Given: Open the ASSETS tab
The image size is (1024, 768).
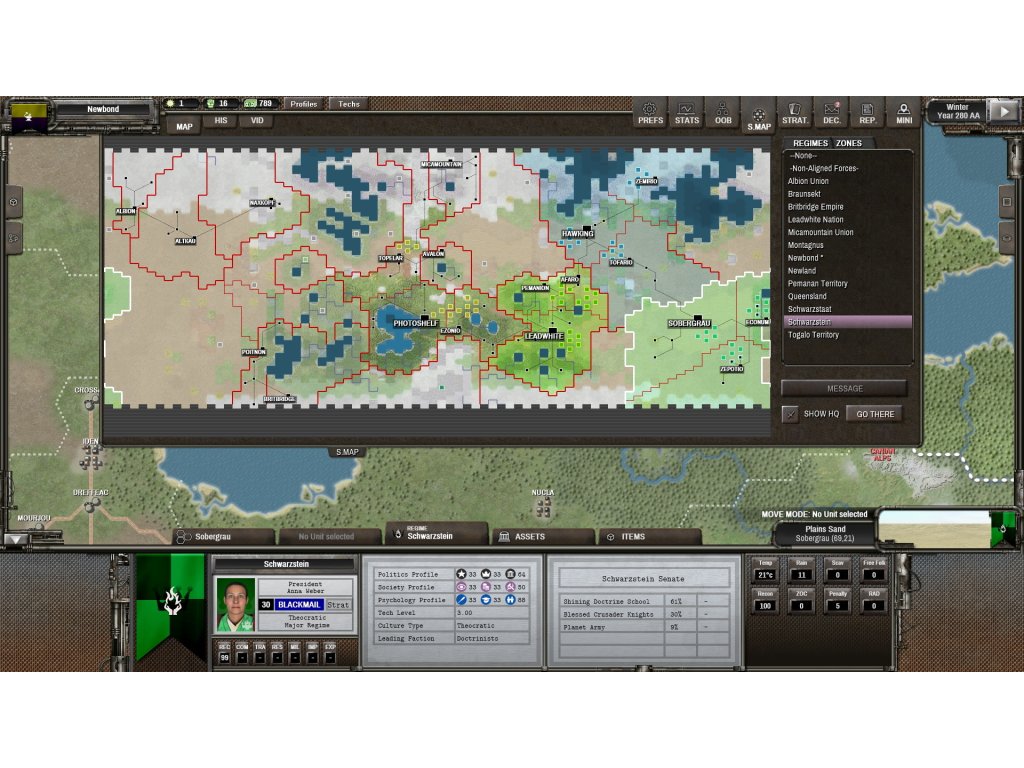Looking at the screenshot, I should coord(543,537).
